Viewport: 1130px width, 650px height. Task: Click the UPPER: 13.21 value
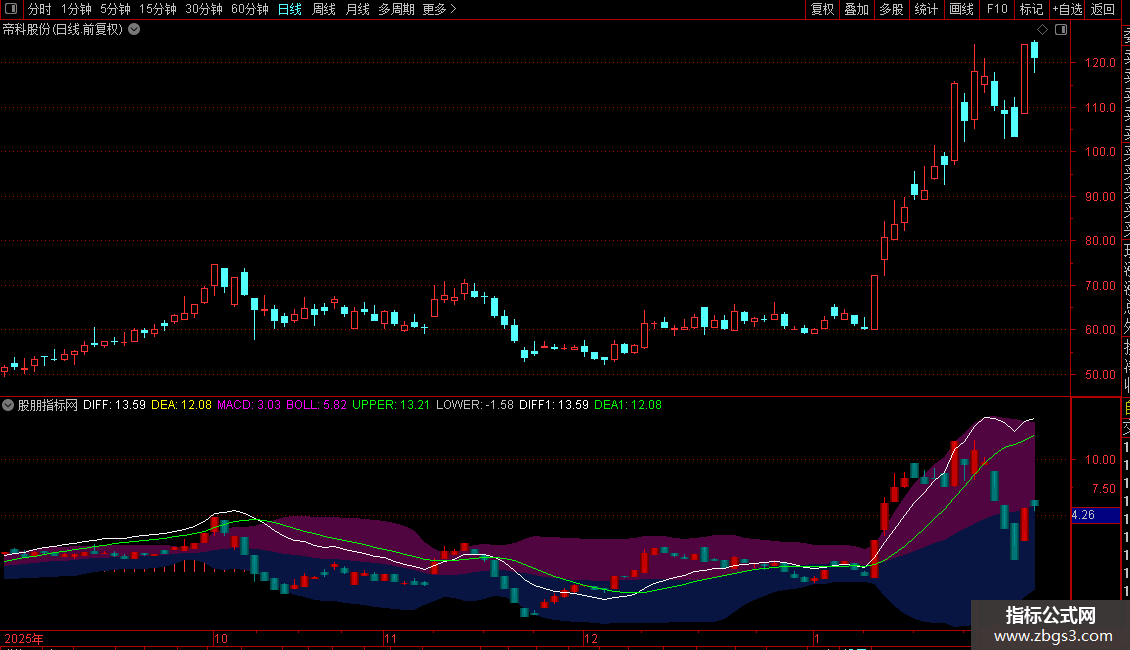[x=391, y=405]
